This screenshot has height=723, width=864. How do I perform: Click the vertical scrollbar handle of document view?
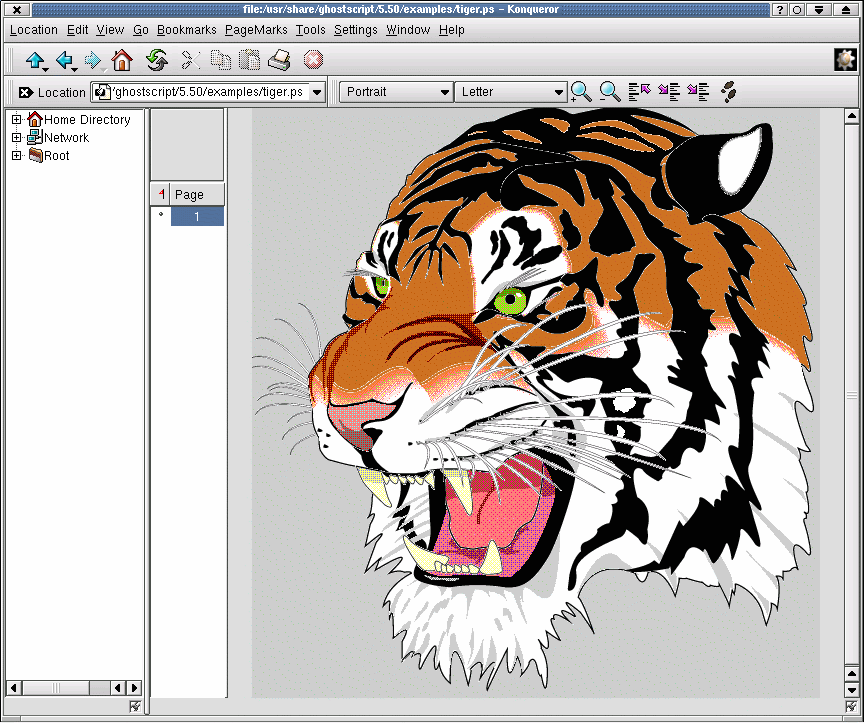point(851,395)
